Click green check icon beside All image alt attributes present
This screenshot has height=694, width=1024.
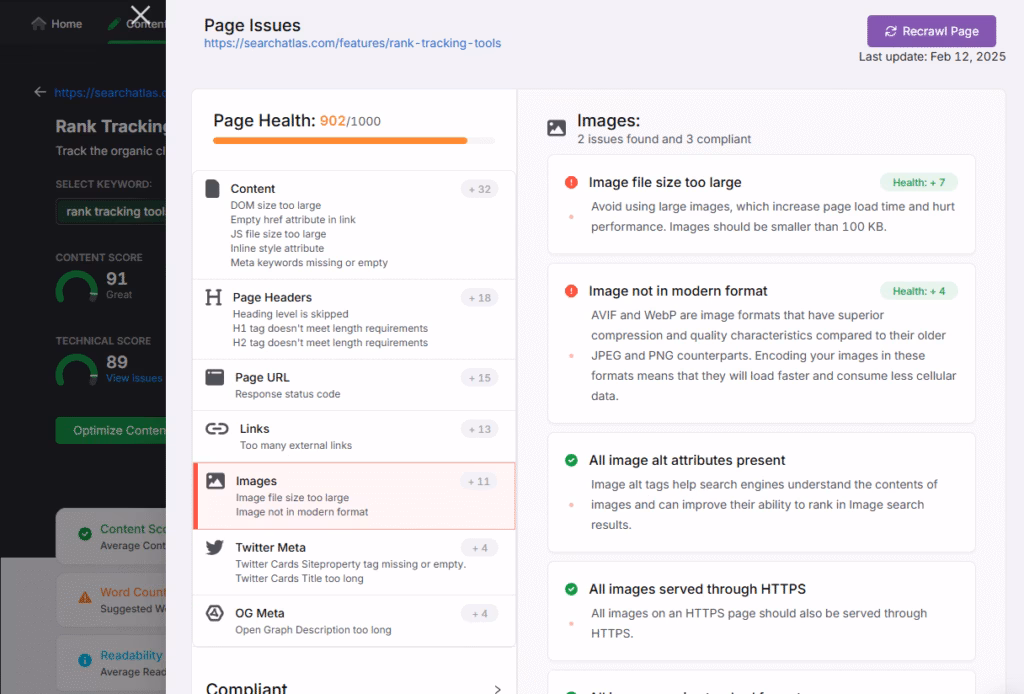[571, 460]
